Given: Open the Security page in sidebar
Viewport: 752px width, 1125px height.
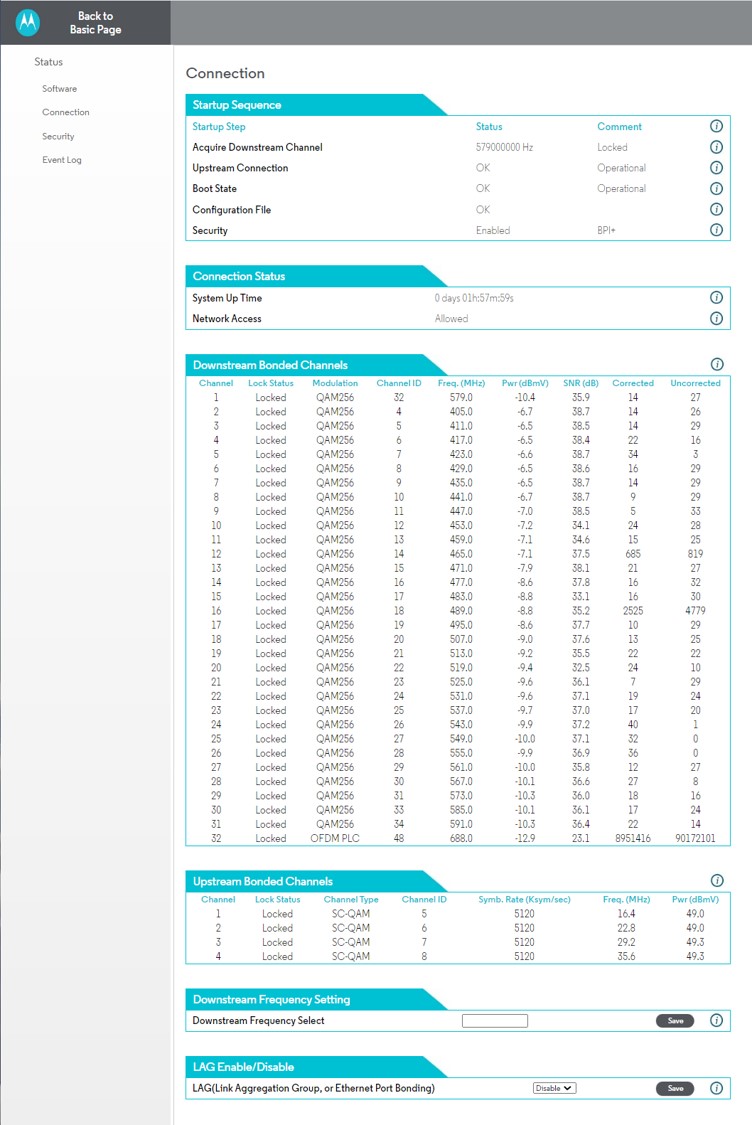Looking at the screenshot, I should [58, 136].
